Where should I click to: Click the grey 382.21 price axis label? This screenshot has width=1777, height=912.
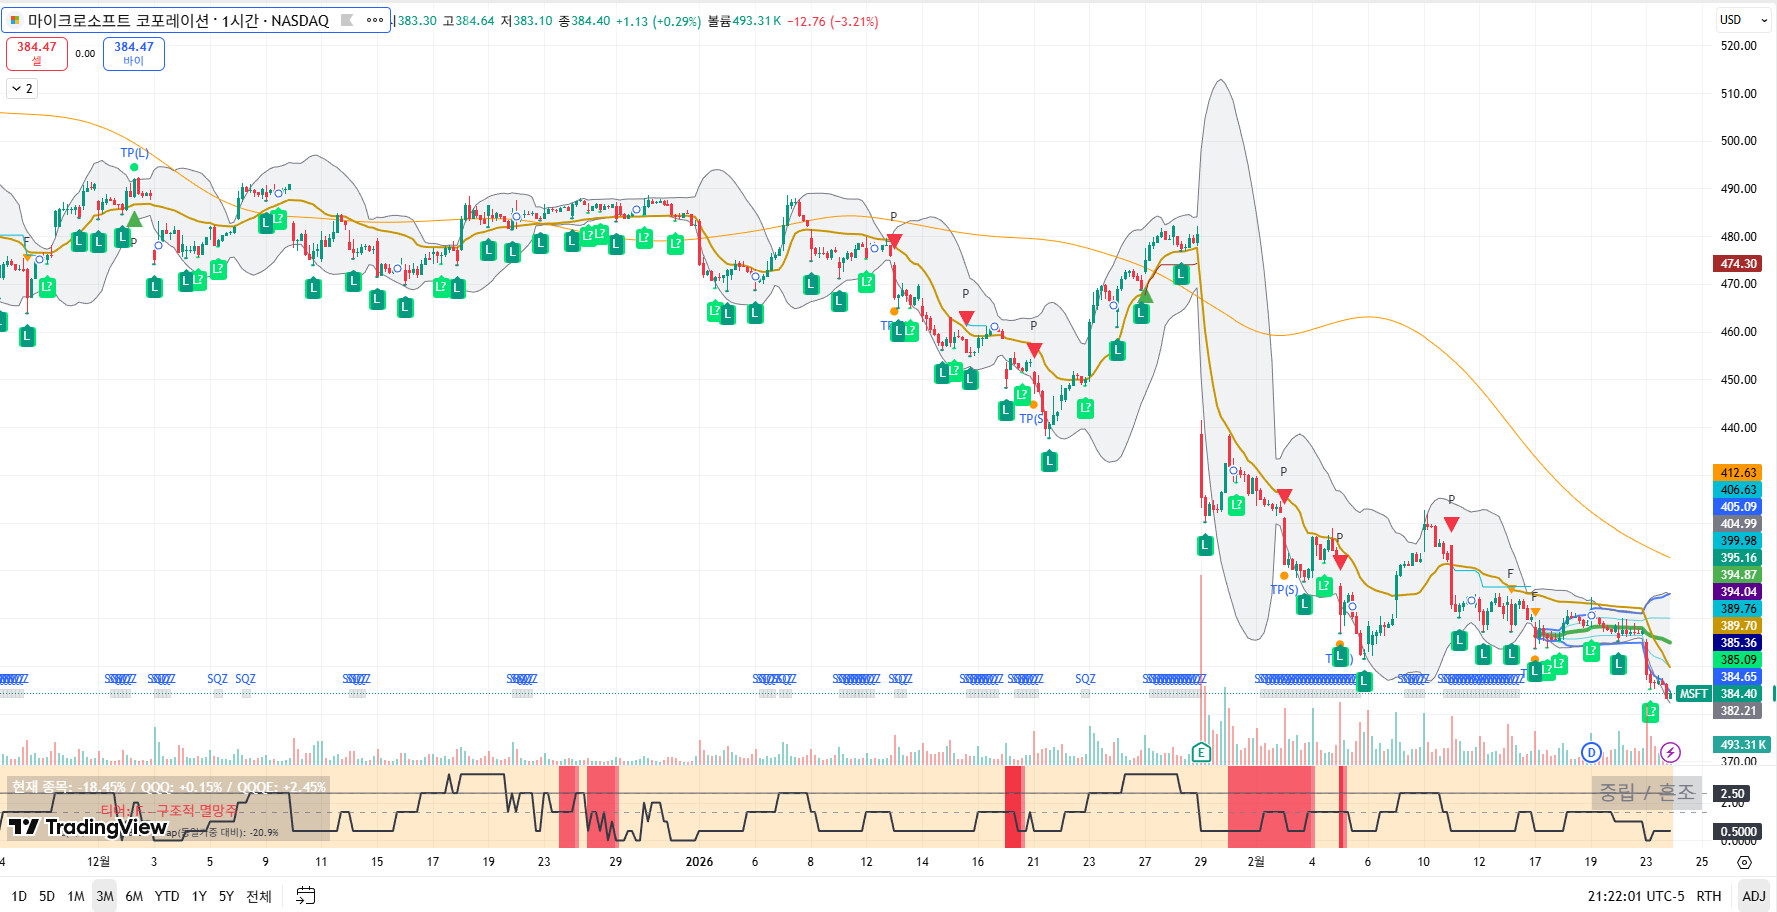pos(1738,711)
